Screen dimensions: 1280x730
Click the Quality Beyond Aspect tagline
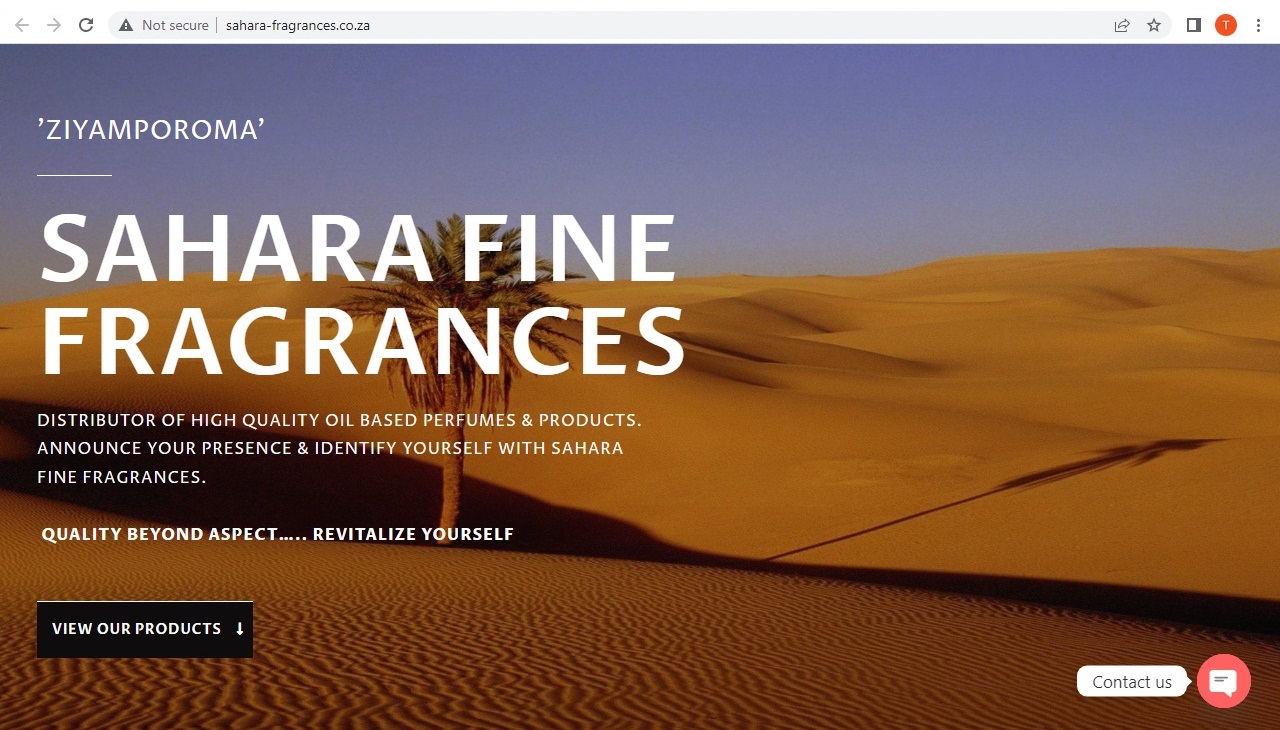click(277, 534)
